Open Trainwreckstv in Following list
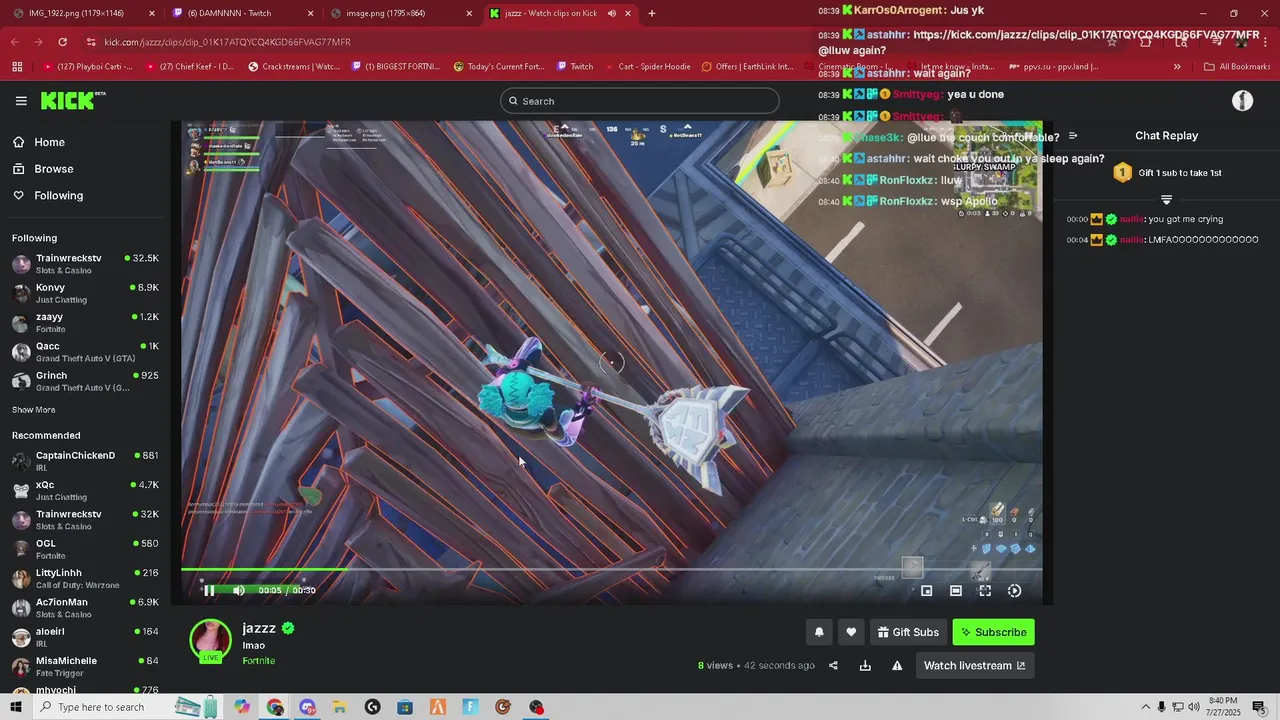The height and width of the screenshot is (720, 1280). coord(85,264)
